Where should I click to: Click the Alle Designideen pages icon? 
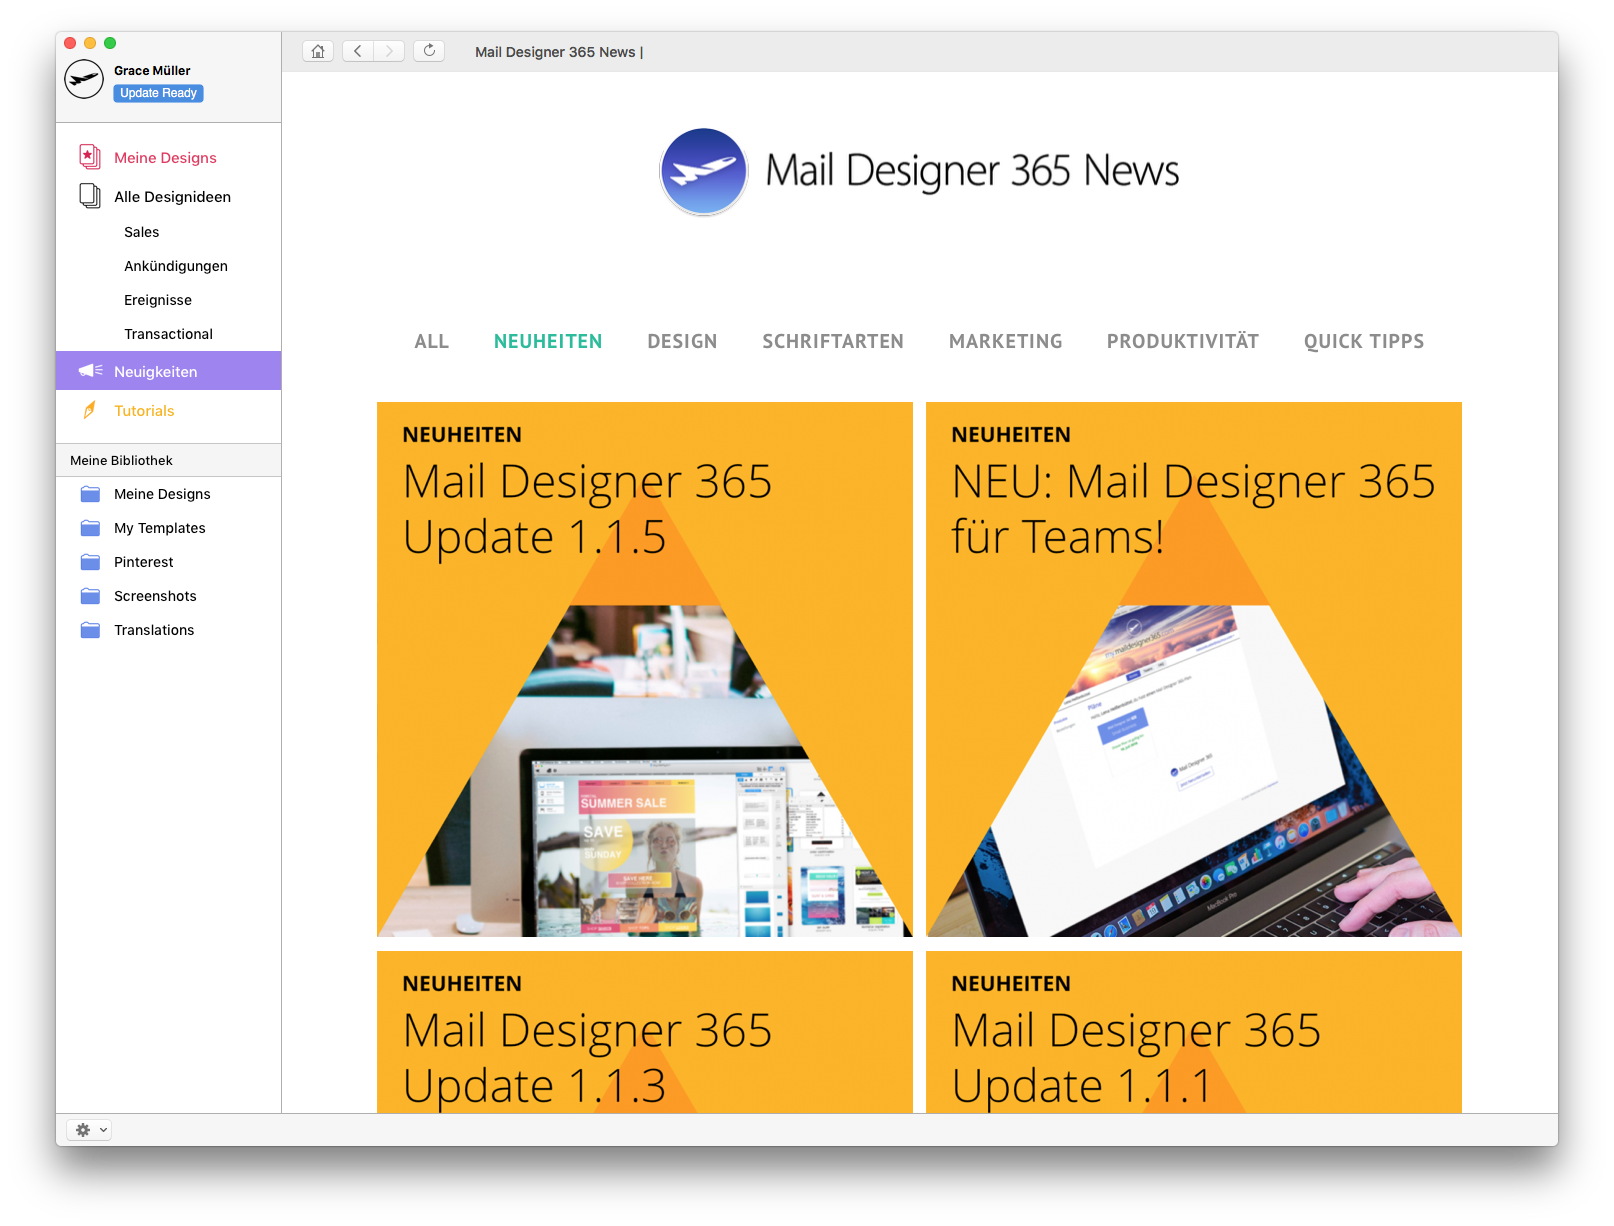[90, 196]
